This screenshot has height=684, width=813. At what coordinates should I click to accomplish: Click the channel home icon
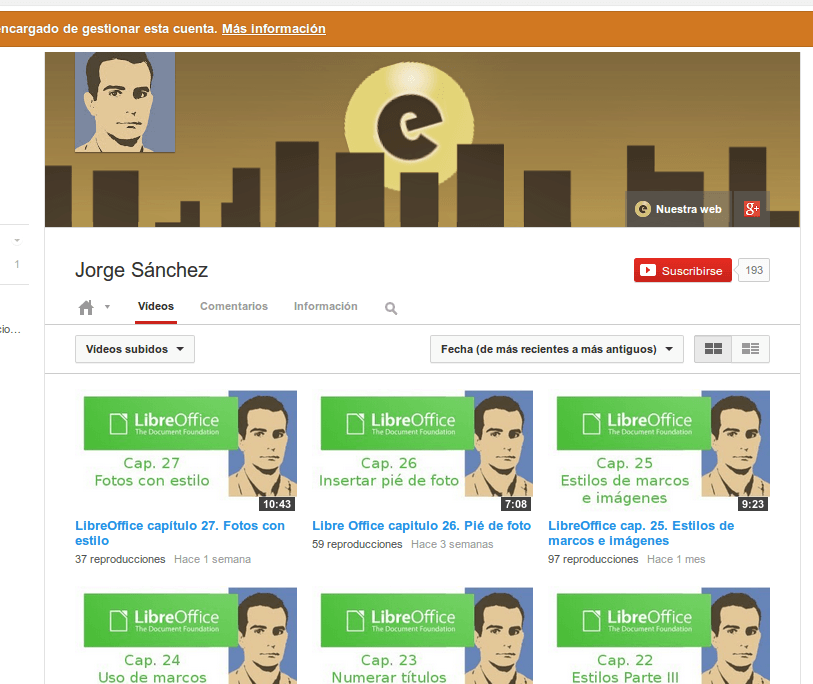coord(86,307)
